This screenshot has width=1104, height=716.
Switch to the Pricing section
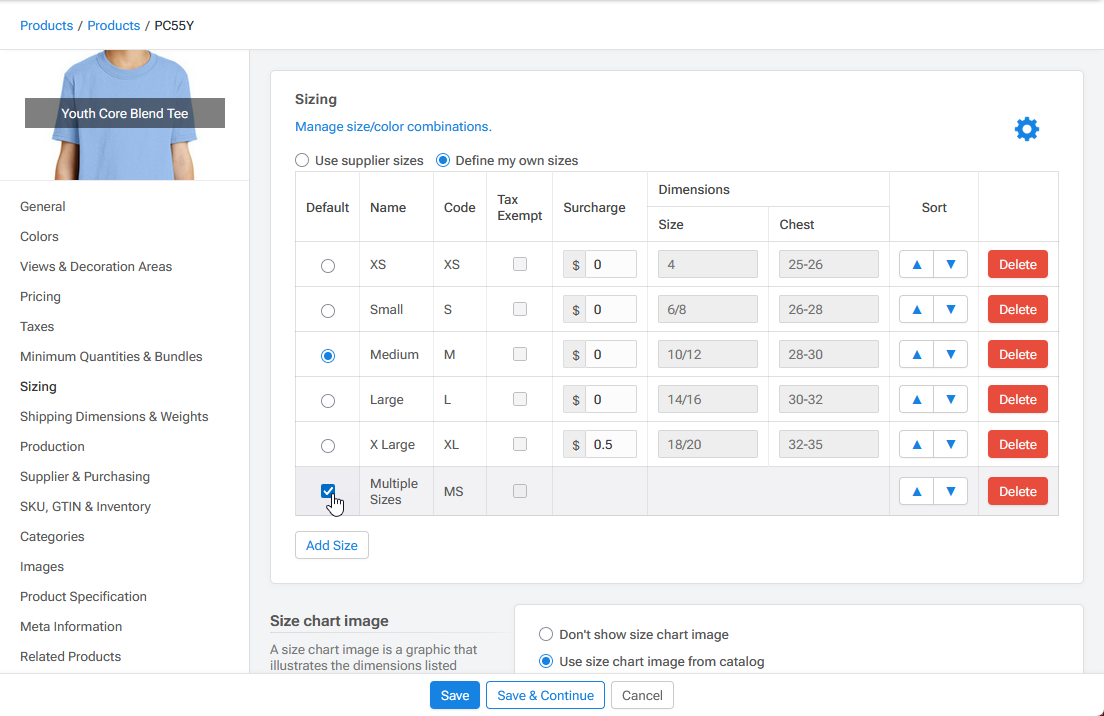tap(40, 296)
